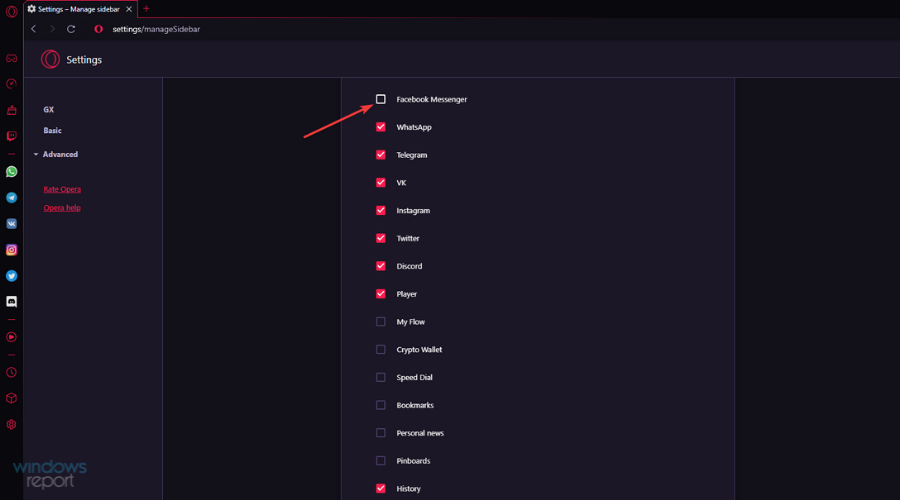Uncheck the Instagram checkbox
Viewport: 900px width, 500px height.
(381, 211)
